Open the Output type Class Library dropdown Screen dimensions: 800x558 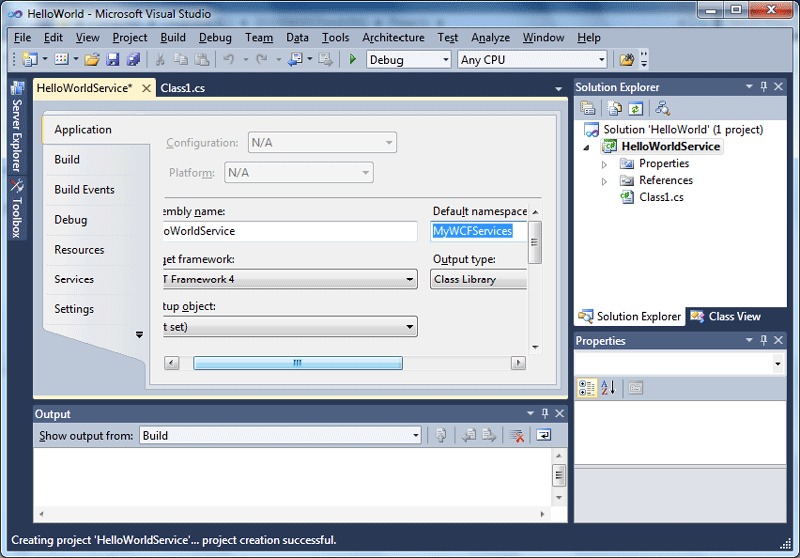[x=479, y=280]
